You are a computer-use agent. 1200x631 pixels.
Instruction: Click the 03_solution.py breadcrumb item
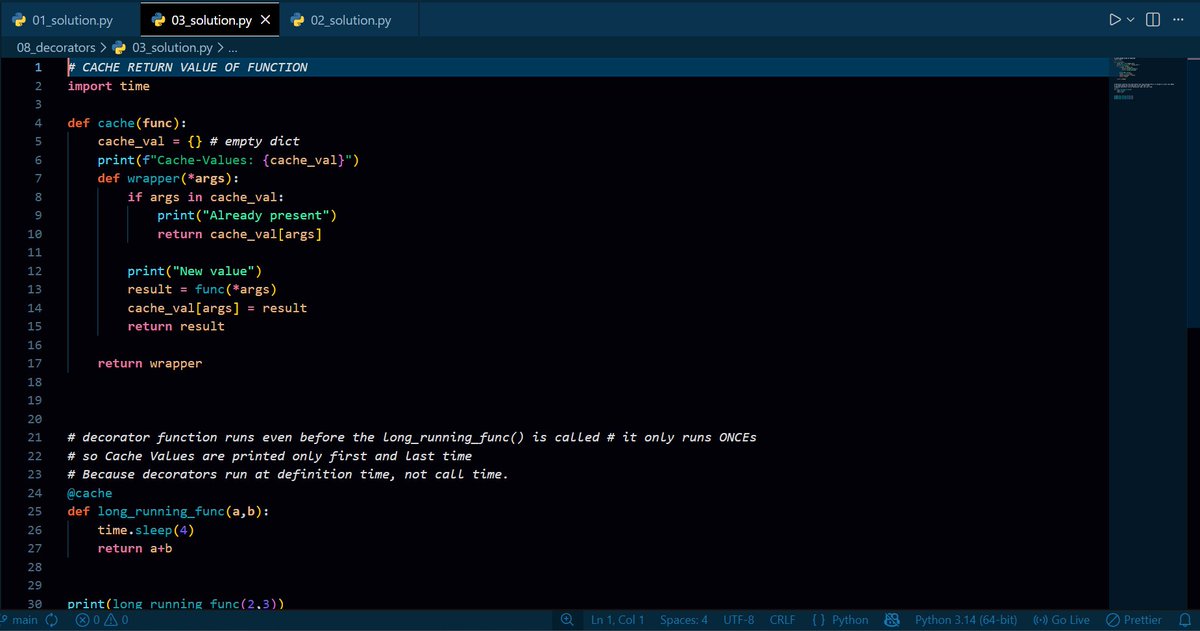tap(172, 47)
